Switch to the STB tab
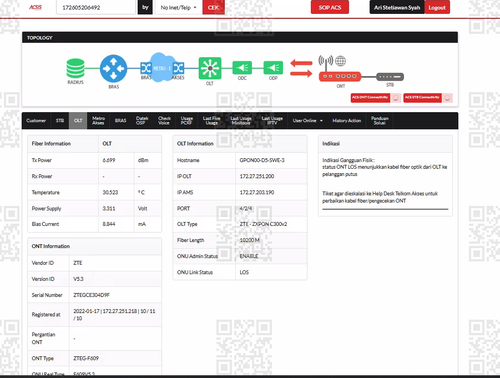Screen dimensions: 500x378 (x=60, y=121)
